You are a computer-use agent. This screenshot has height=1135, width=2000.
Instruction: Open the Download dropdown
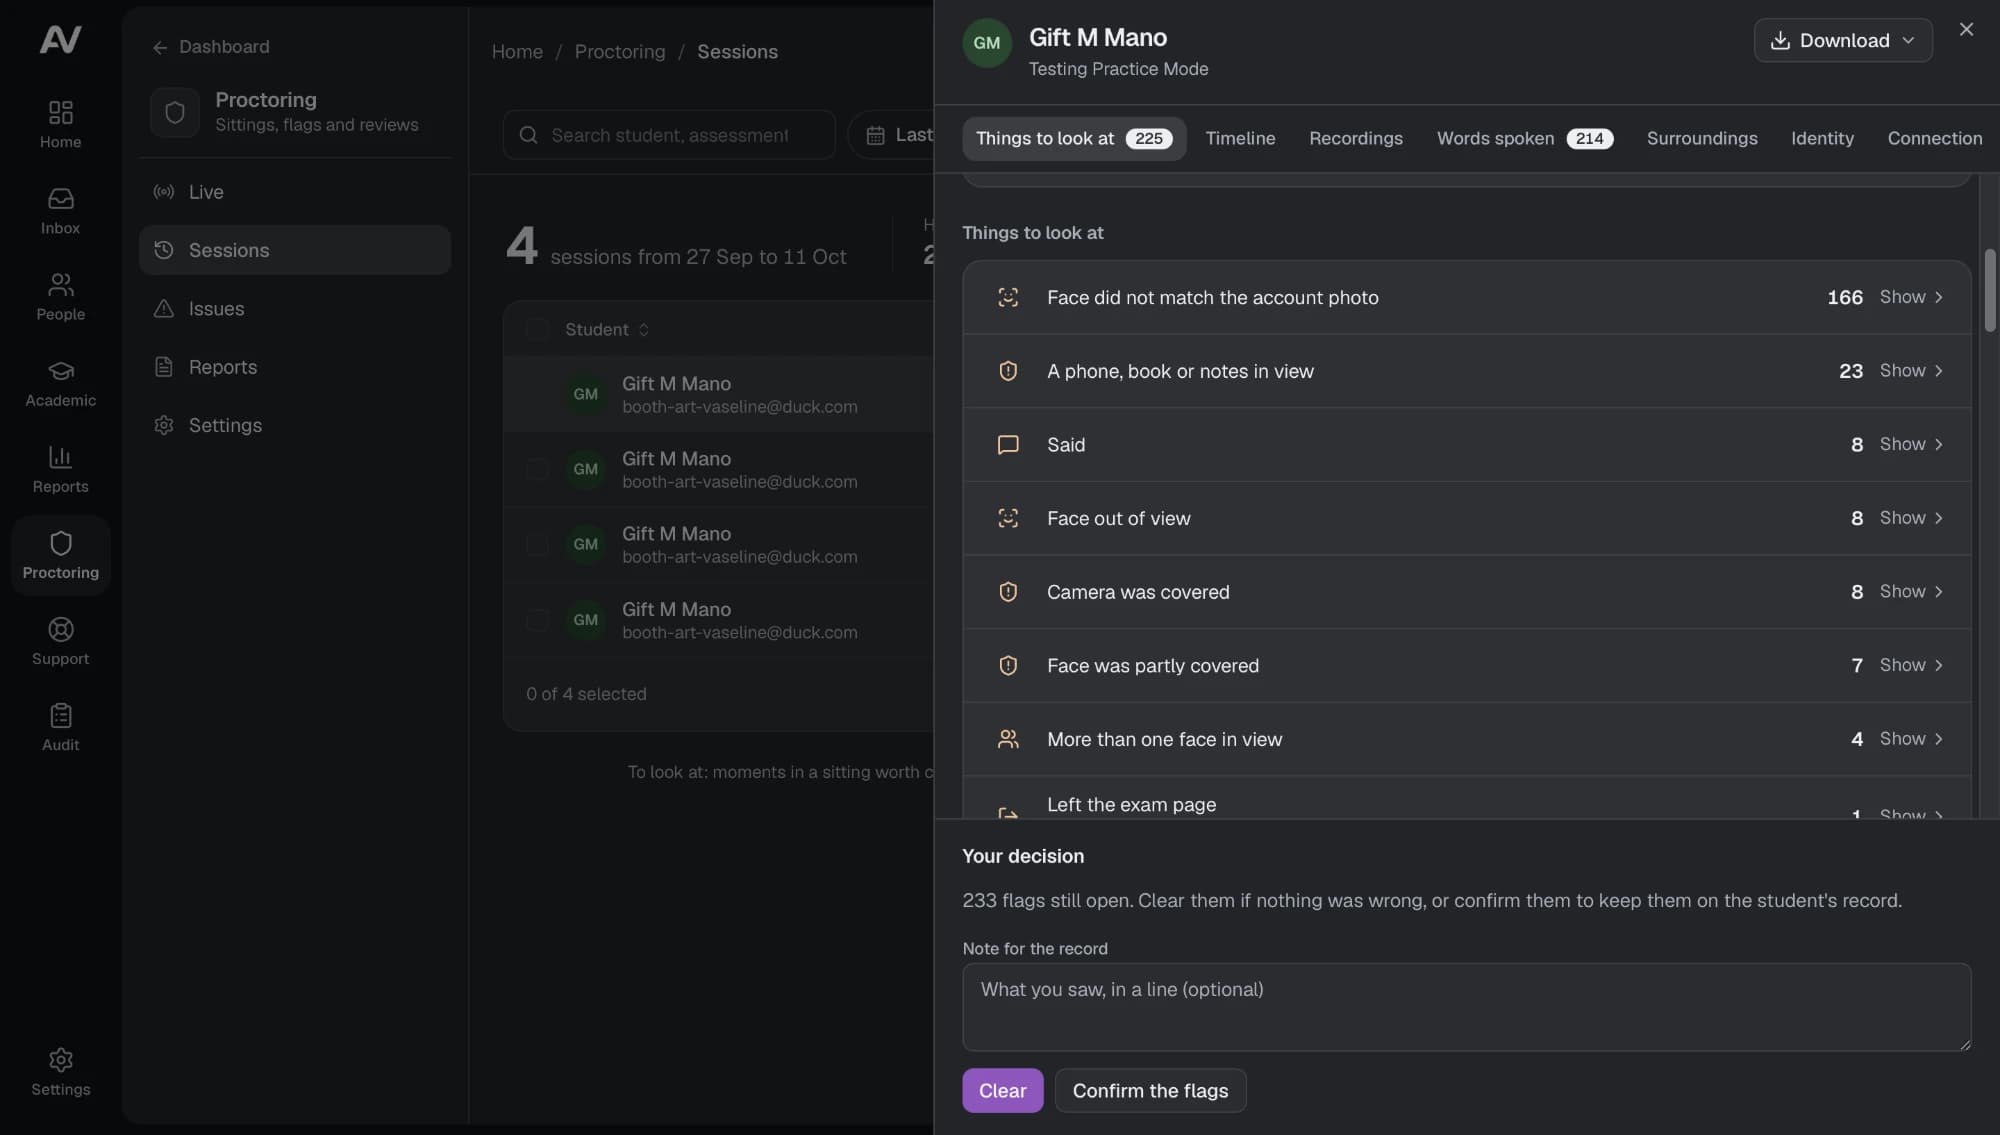coord(1843,40)
